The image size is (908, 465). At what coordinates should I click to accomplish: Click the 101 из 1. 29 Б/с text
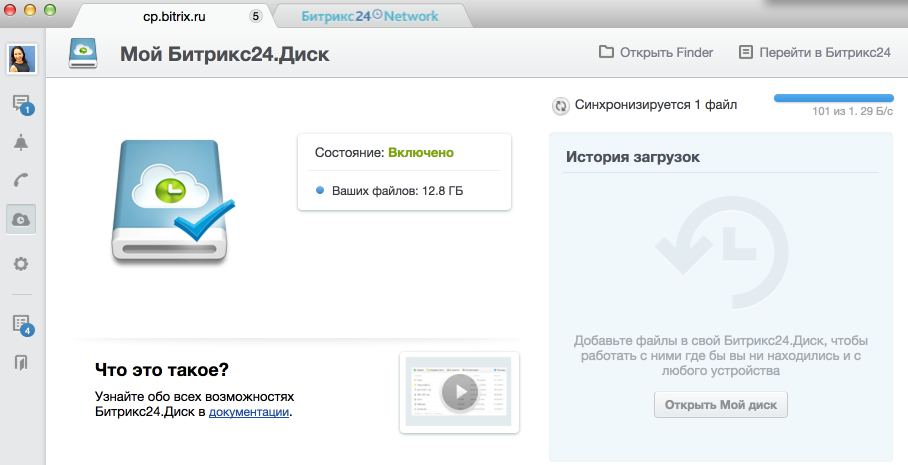pos(852,111)
